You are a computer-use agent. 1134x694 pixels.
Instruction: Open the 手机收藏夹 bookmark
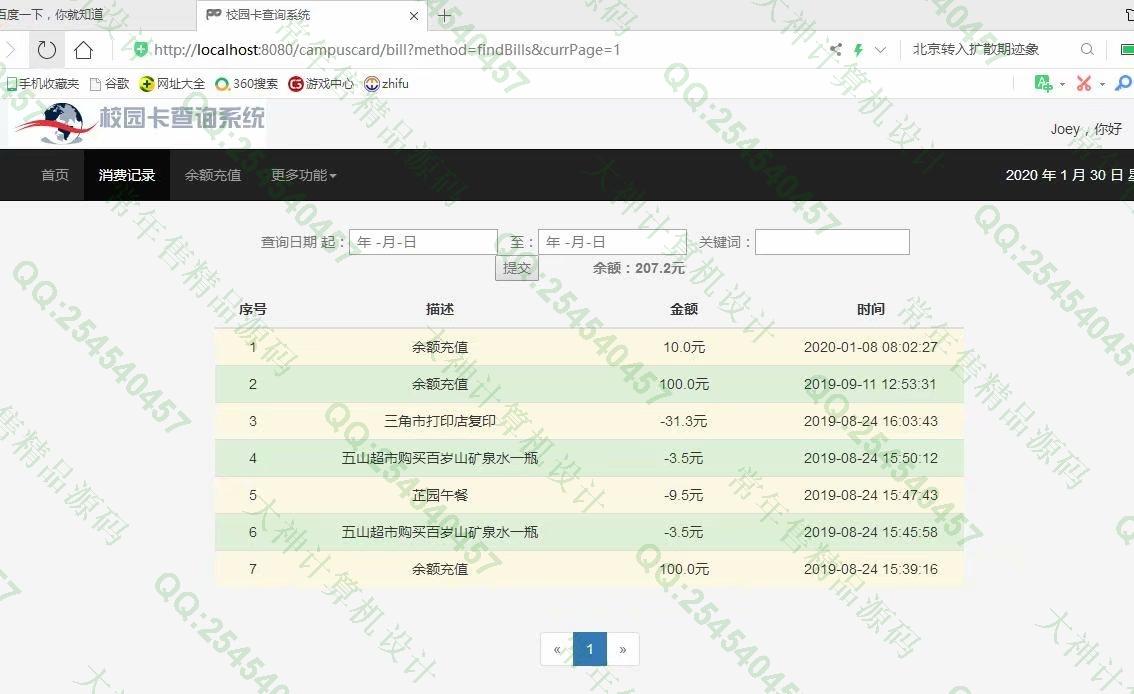pyautogui.click(x=43, y=84)
